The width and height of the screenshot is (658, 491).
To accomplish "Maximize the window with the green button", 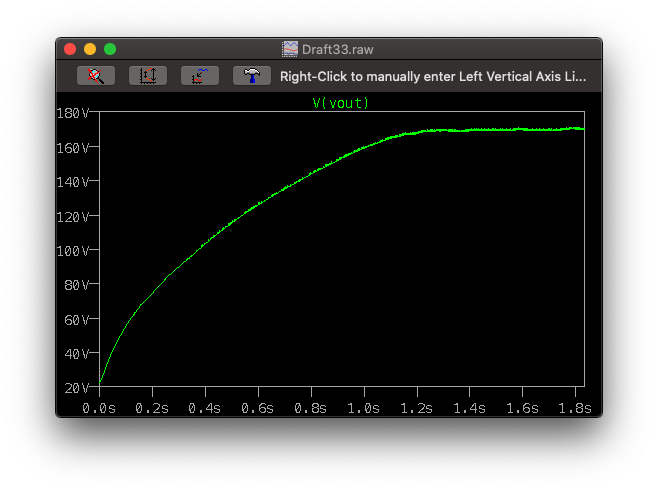I will 110,49.
